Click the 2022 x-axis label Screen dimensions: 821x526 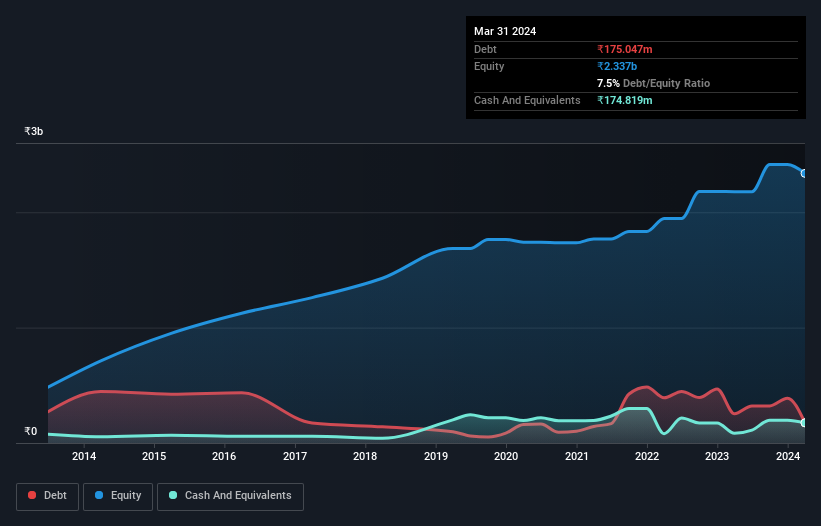click(x=647, y=456)
